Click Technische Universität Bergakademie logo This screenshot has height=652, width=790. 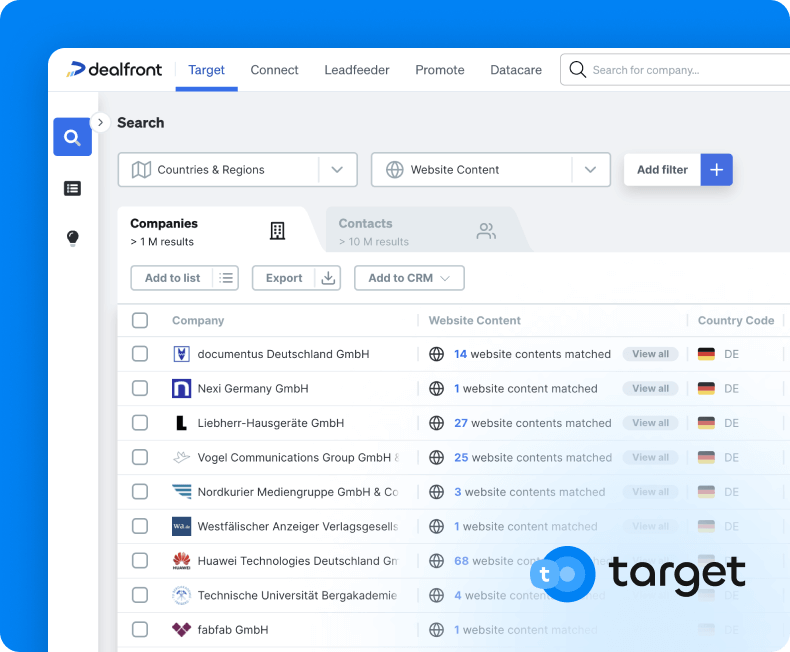[x=181, y=596]
